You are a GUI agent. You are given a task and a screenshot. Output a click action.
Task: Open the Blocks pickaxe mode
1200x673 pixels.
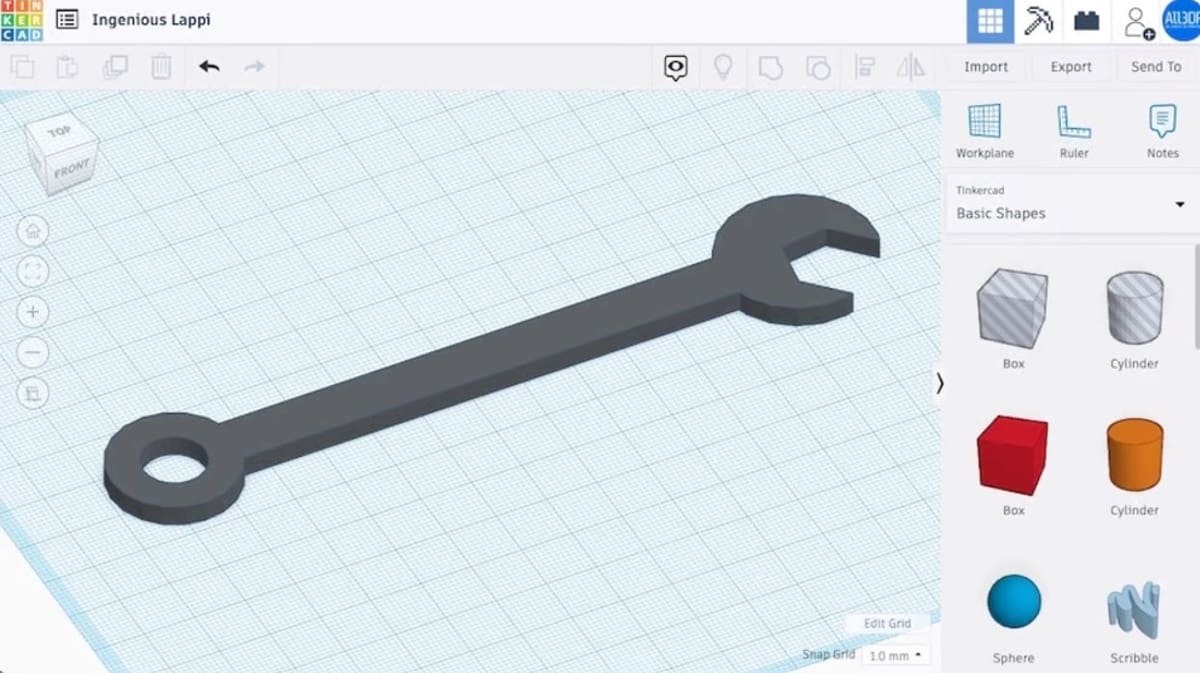(x=1039, y=21)
